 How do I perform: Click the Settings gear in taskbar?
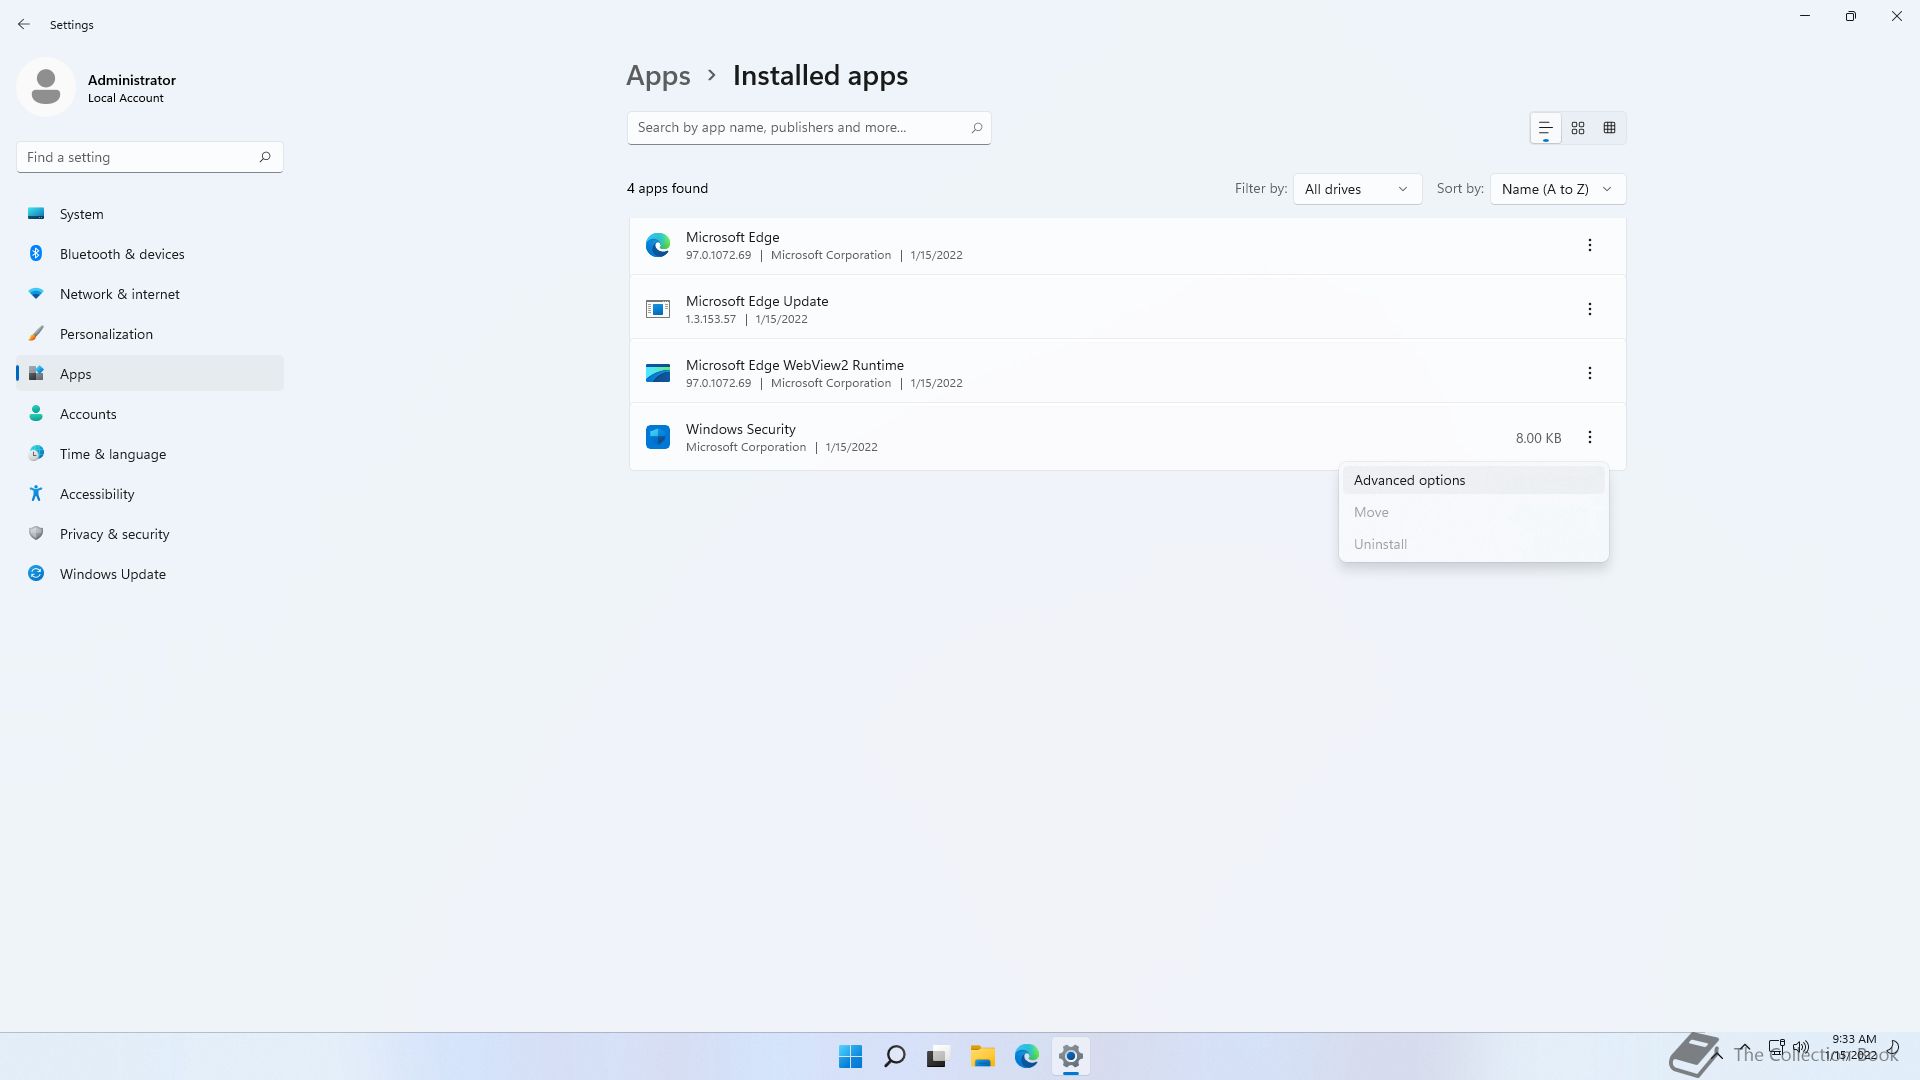click(x=1070, y=1056)
